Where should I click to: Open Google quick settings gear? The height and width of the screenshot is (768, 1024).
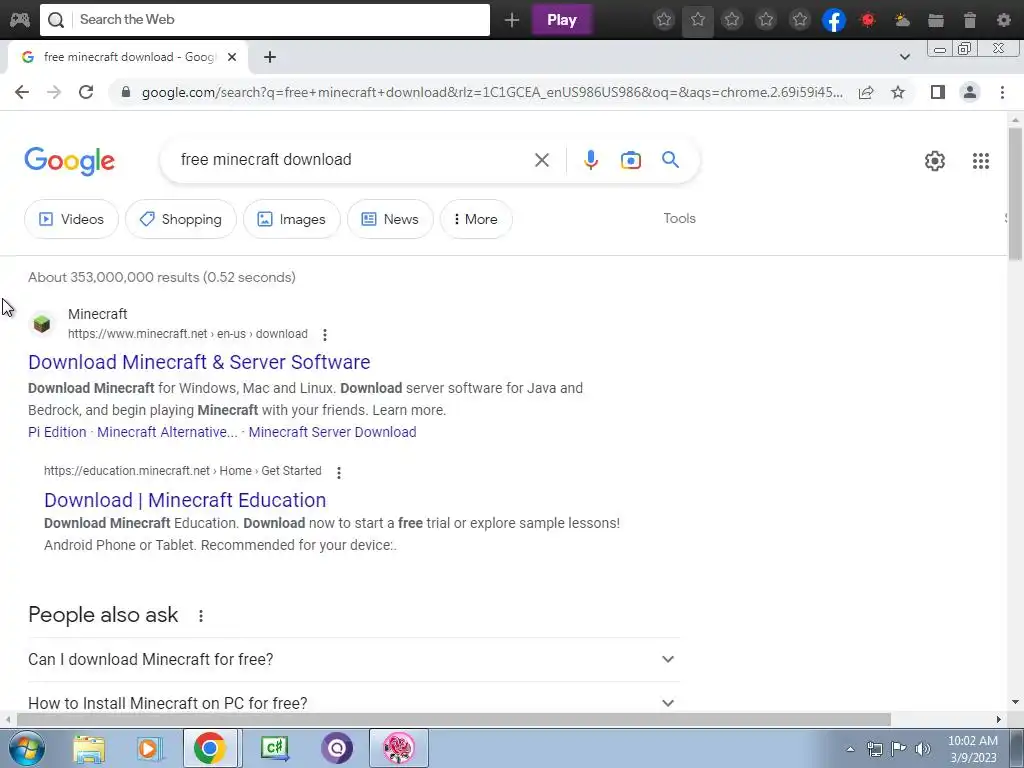[935, 161]
